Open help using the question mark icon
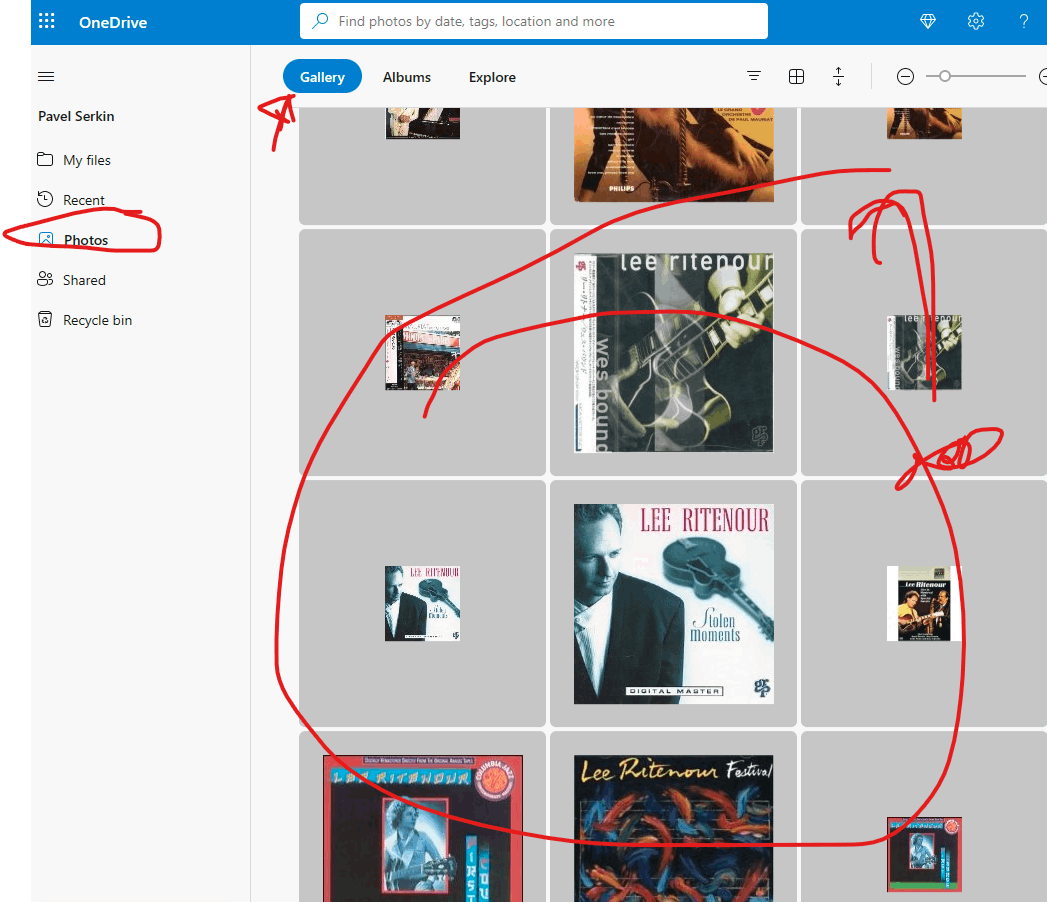 tap(1024, 20)
